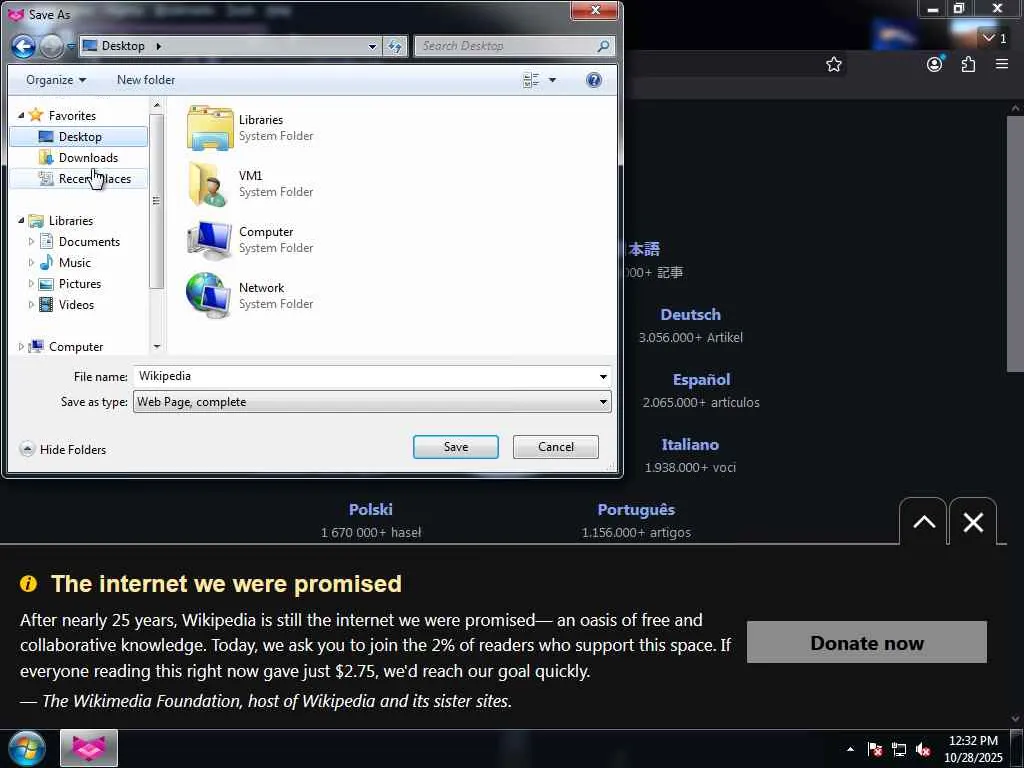Click the search magnifier in Search Desktop box

tap(603, 46)
